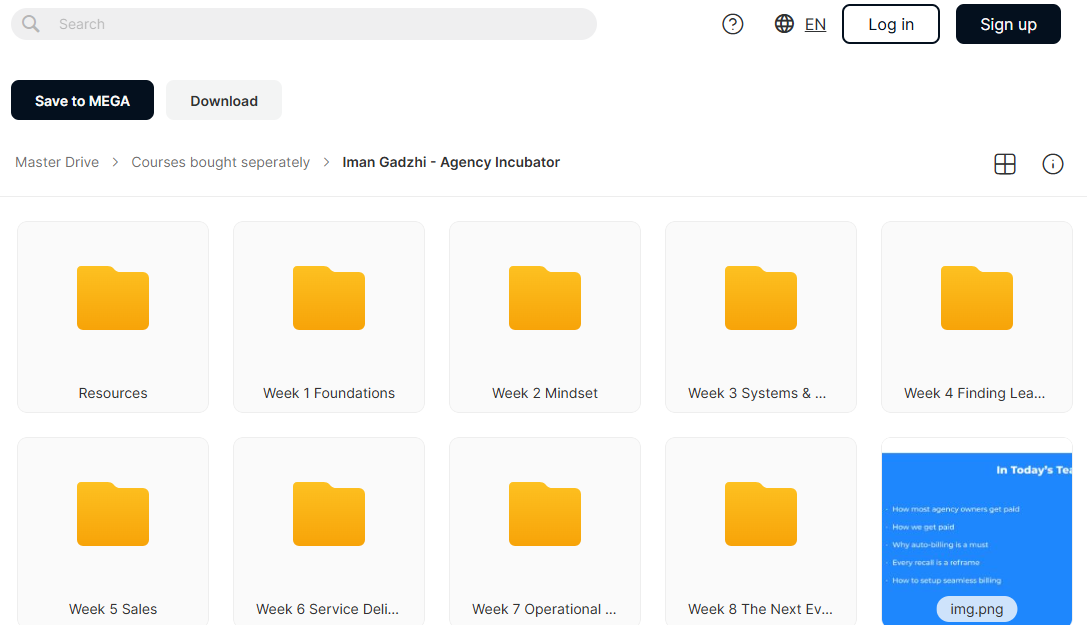Click the Download button
Screen dimensions: 1087x625
point(224,100)
